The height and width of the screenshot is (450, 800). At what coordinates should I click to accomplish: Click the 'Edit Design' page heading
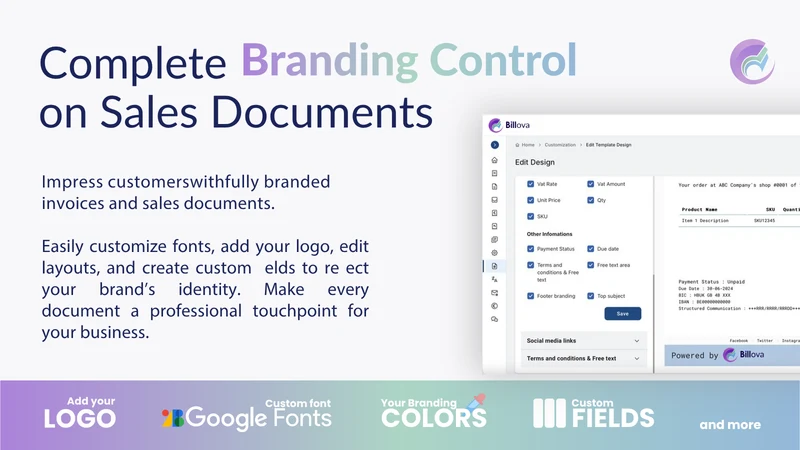pos(535,162)
